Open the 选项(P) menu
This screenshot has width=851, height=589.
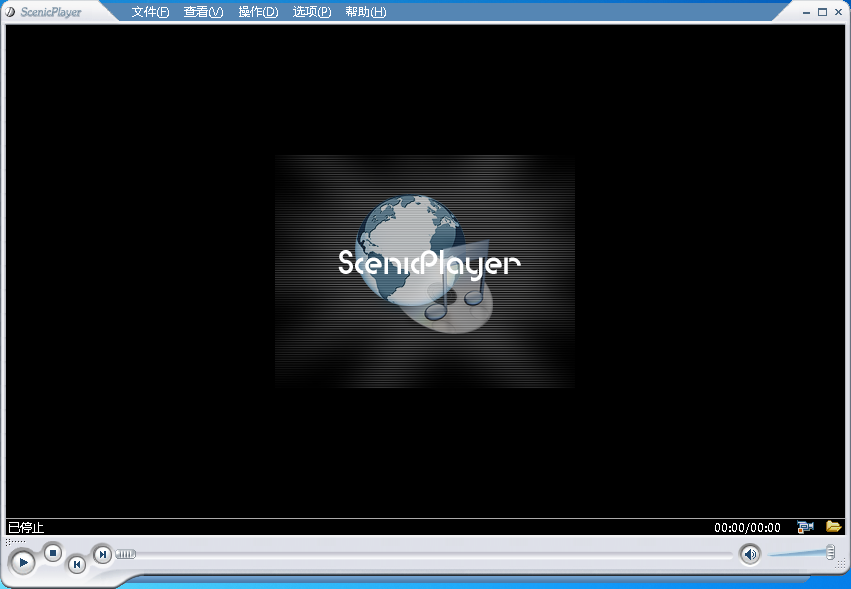pos(312,12)
